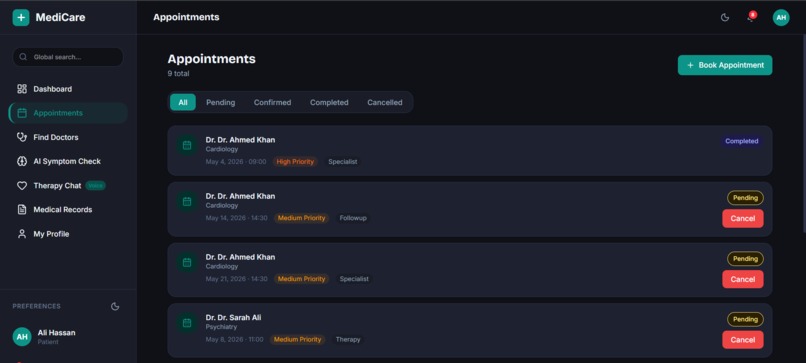Click calendar icon on Dr. Sarah Ali appointment

click(x=187, y=323)
